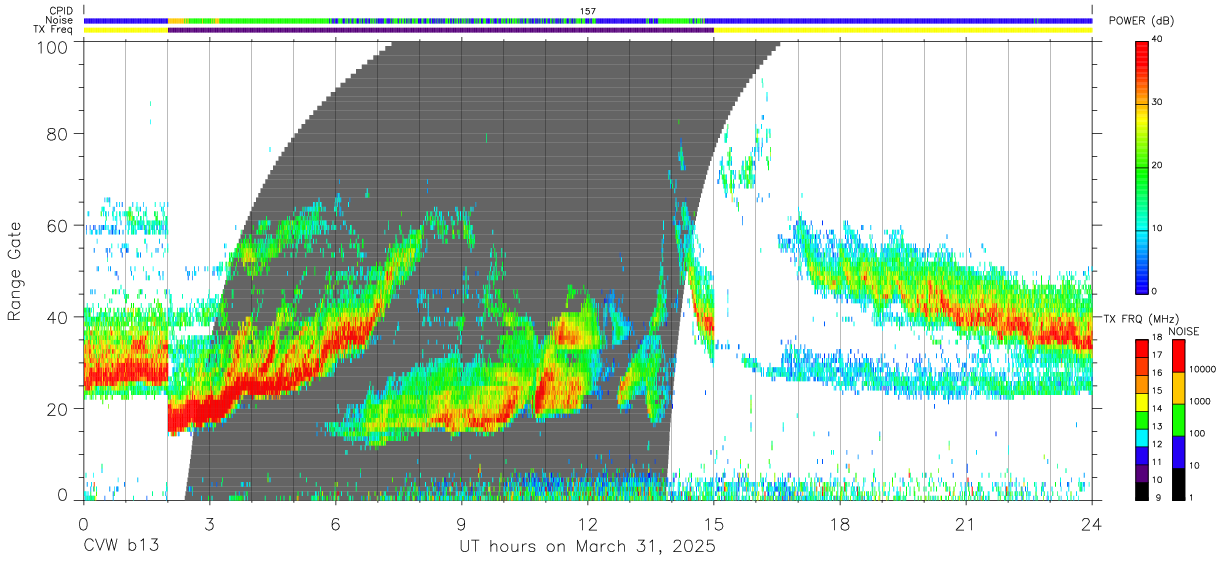The width and height of the screenshot is (1228, 567).
Task: Click the CPID value 157
Action: coord(588,11)
